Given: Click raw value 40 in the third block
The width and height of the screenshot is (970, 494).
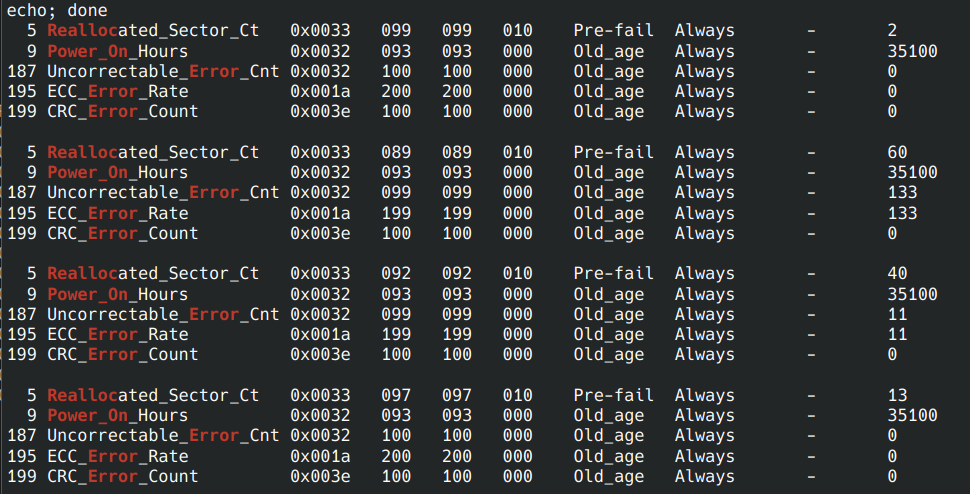Looking at the screenshot, I should point(897,273).
